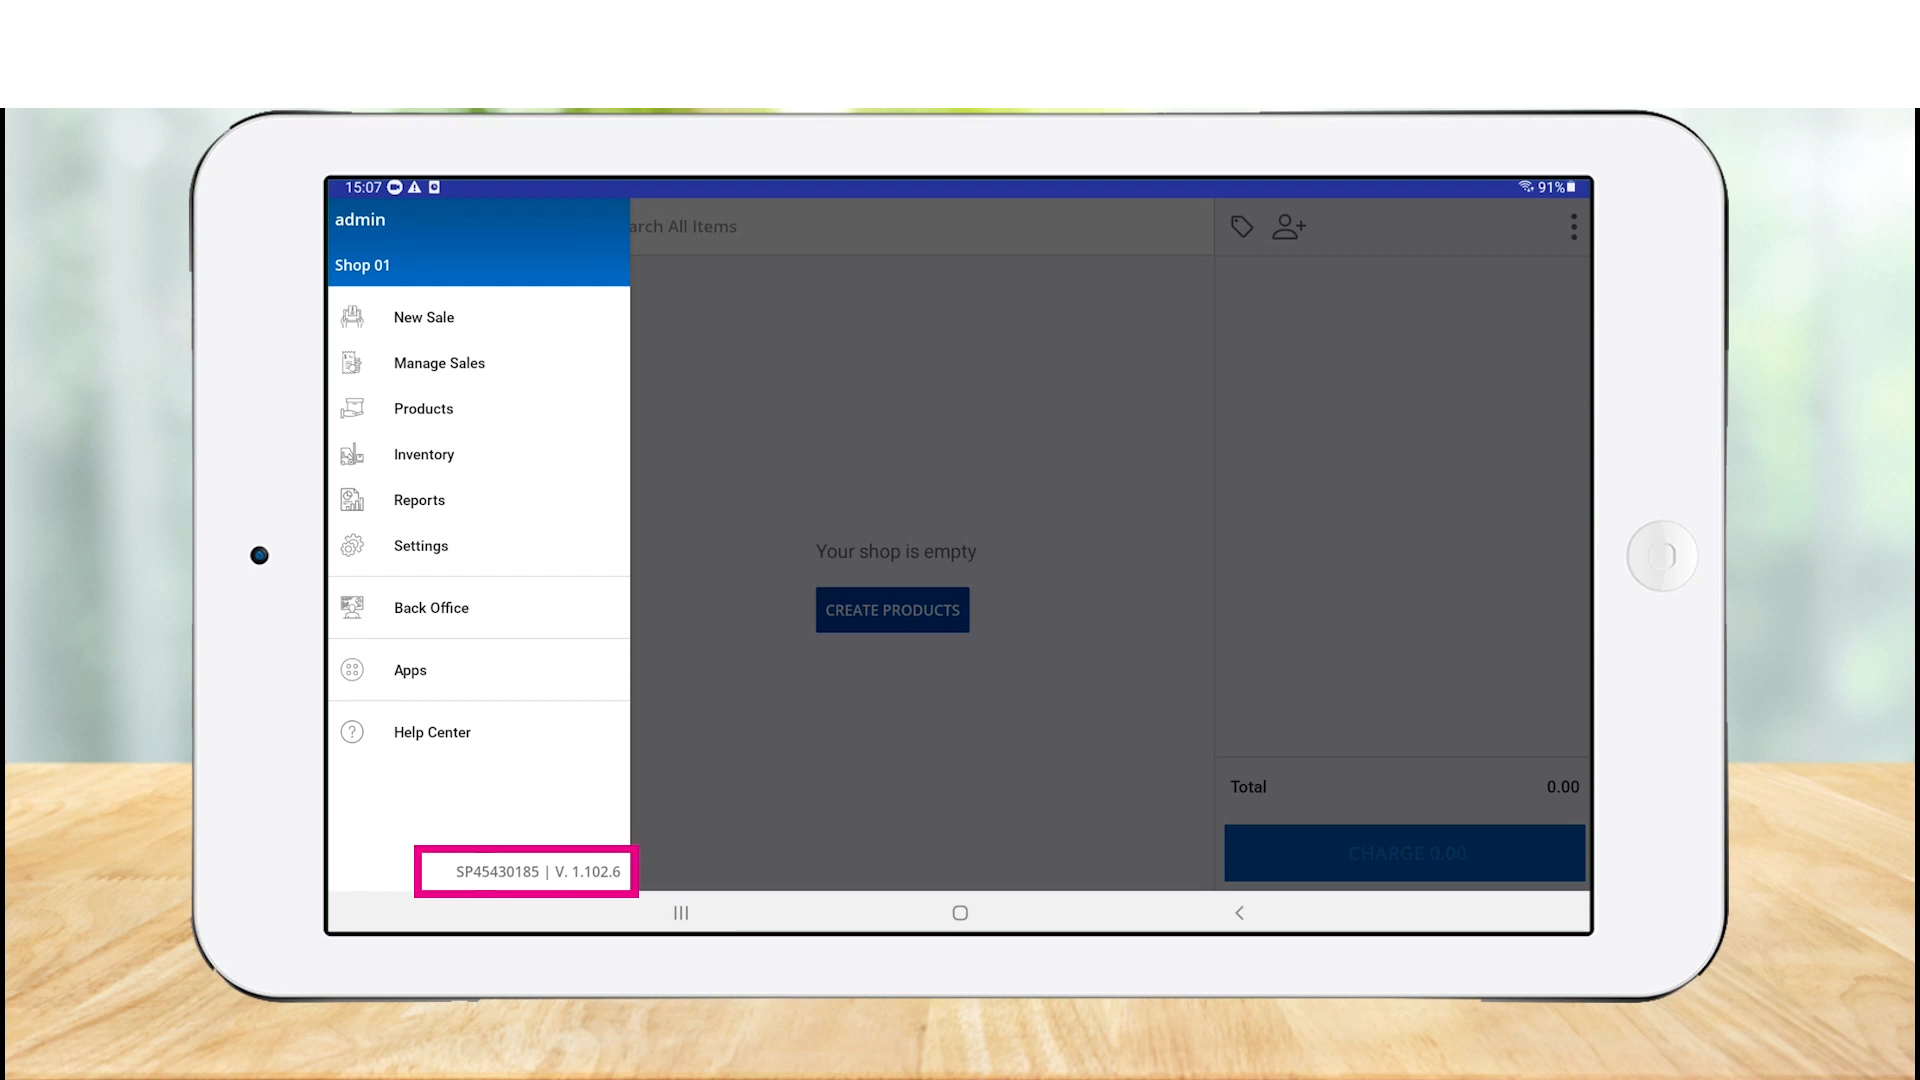Tap the add customer icon
This screenshot has width=1920, height=1080.
[x=1288, y=227]
